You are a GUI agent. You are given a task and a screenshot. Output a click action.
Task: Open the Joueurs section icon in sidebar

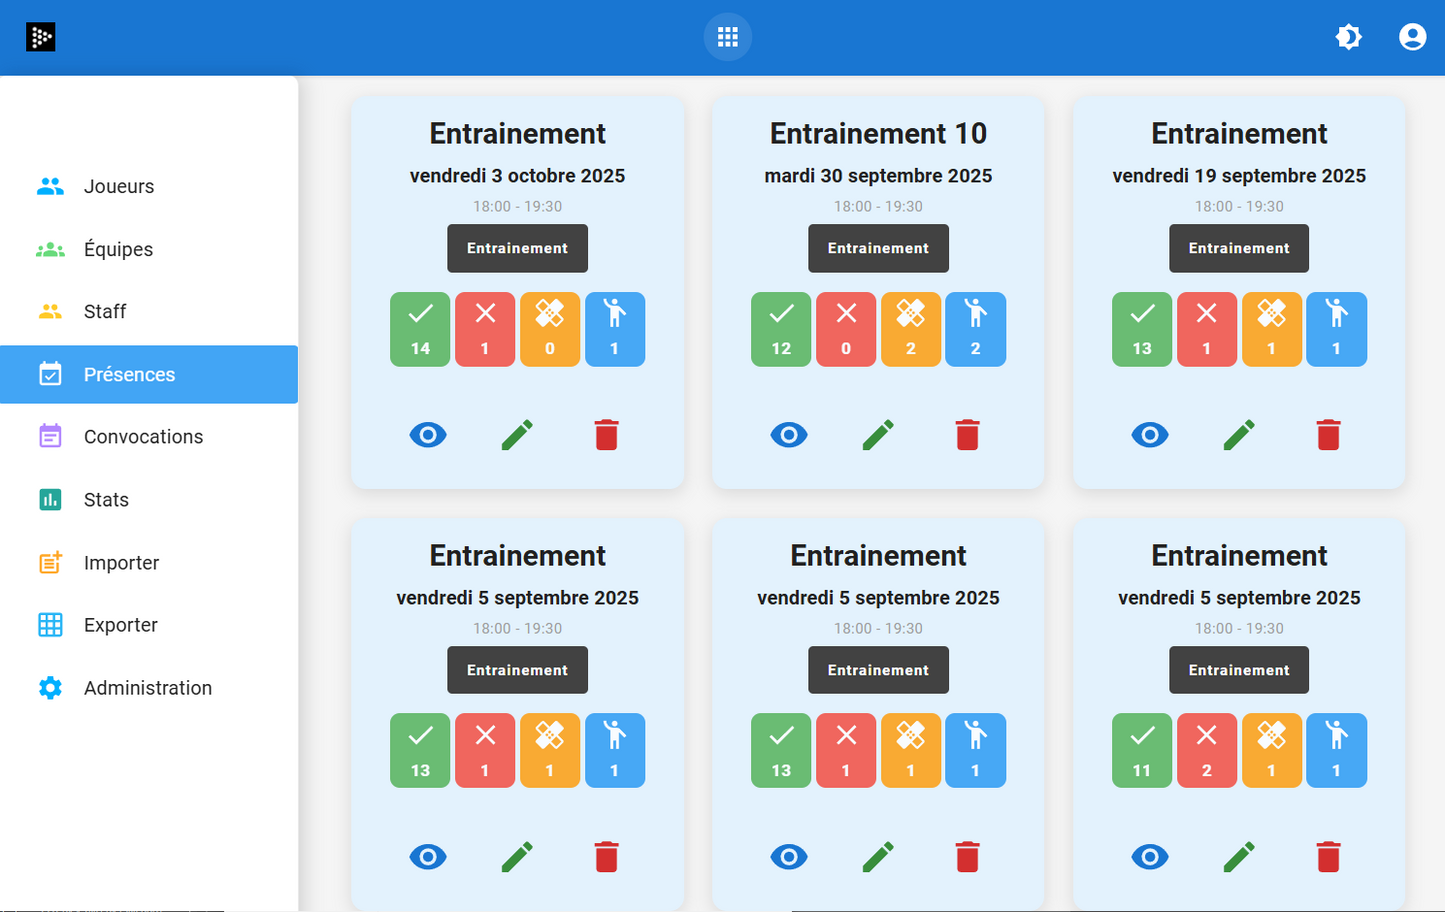[x=49, y=186]
